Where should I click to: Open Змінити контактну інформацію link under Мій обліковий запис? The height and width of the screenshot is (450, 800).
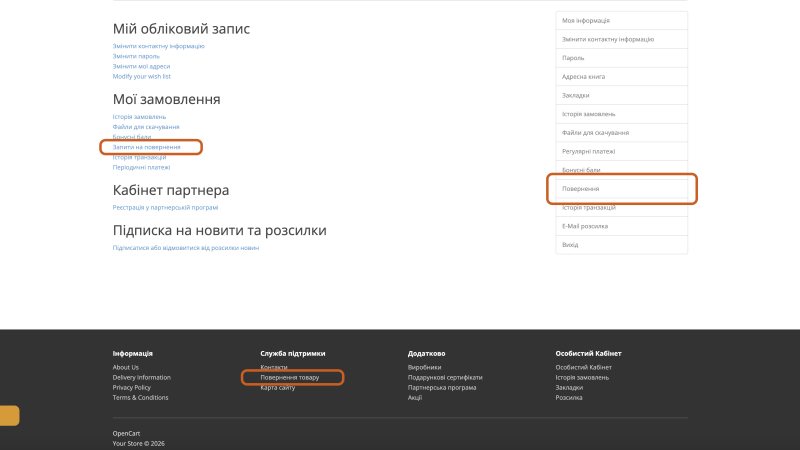point(158,46)
